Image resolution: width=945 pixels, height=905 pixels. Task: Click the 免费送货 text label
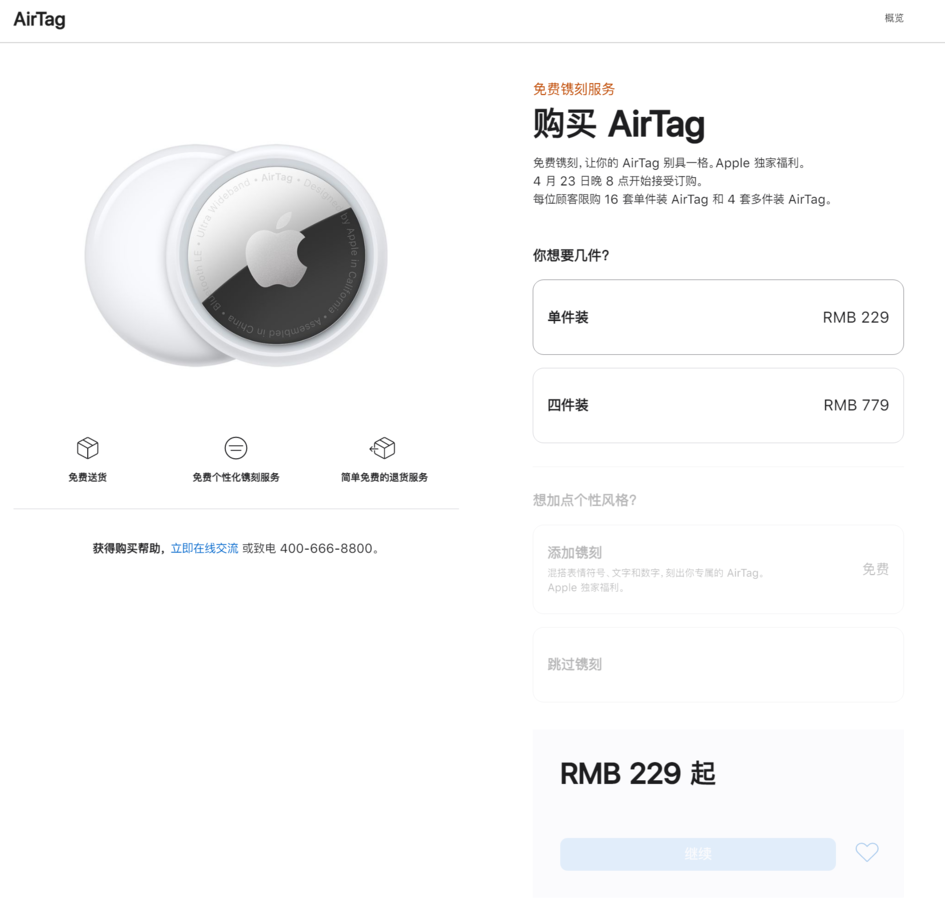click(x=87, y=477)
